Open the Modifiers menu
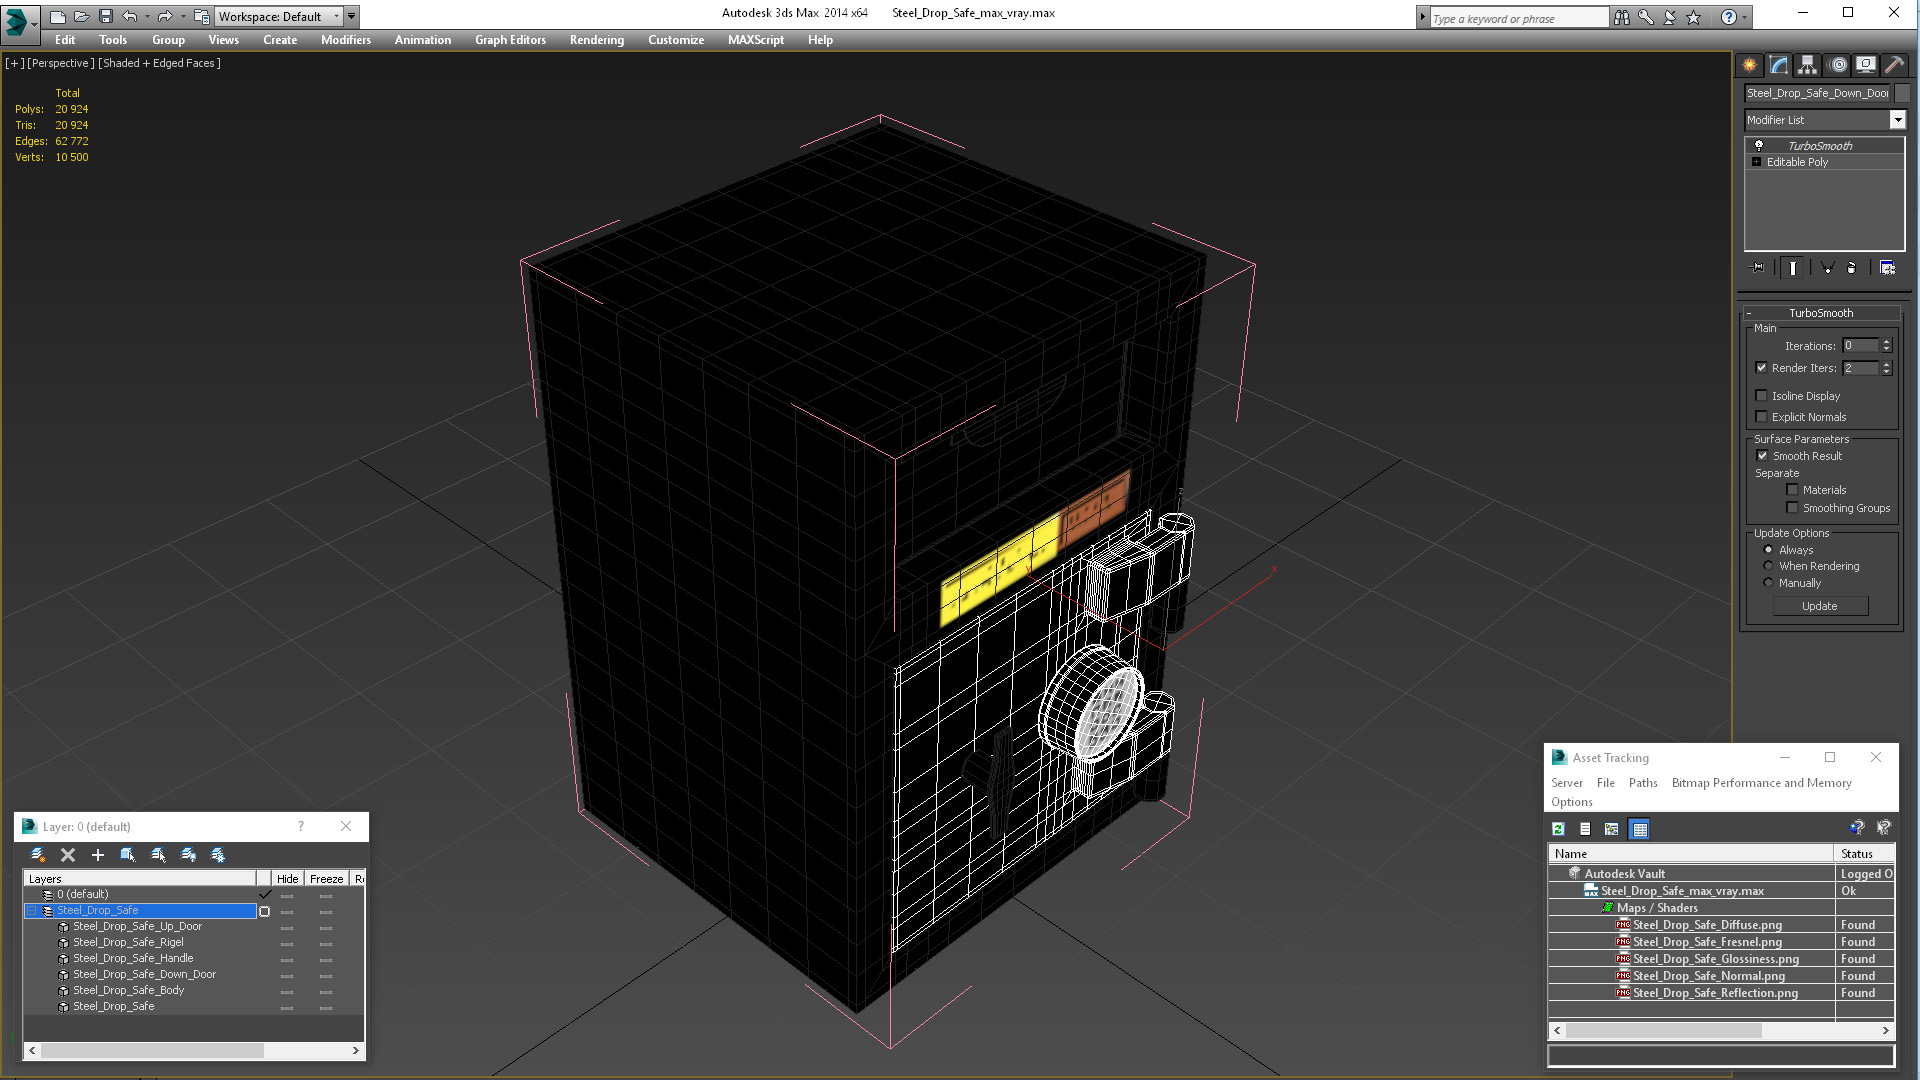1920x1080 pixels. pyautogui.click(x=345, y=40)
